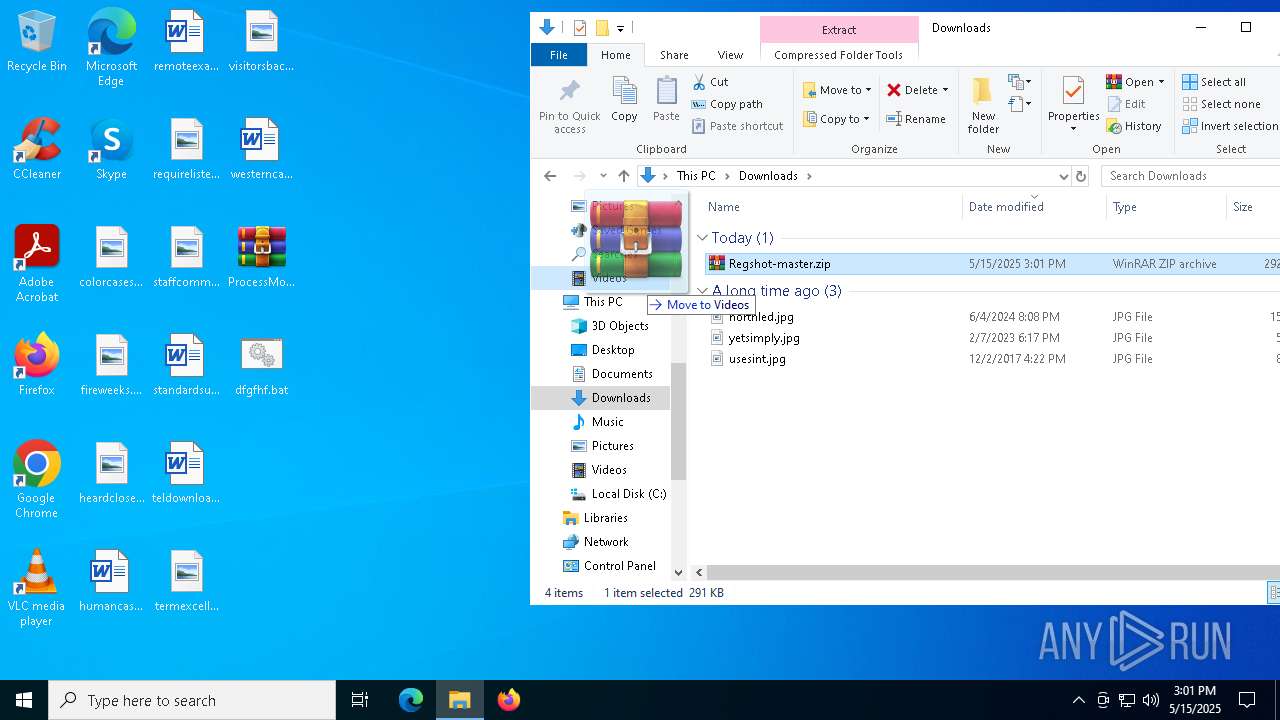Screen dimensions: 1280x720
Task: Click the navigation pane scroll down arrow
Action: click(678, 573)
